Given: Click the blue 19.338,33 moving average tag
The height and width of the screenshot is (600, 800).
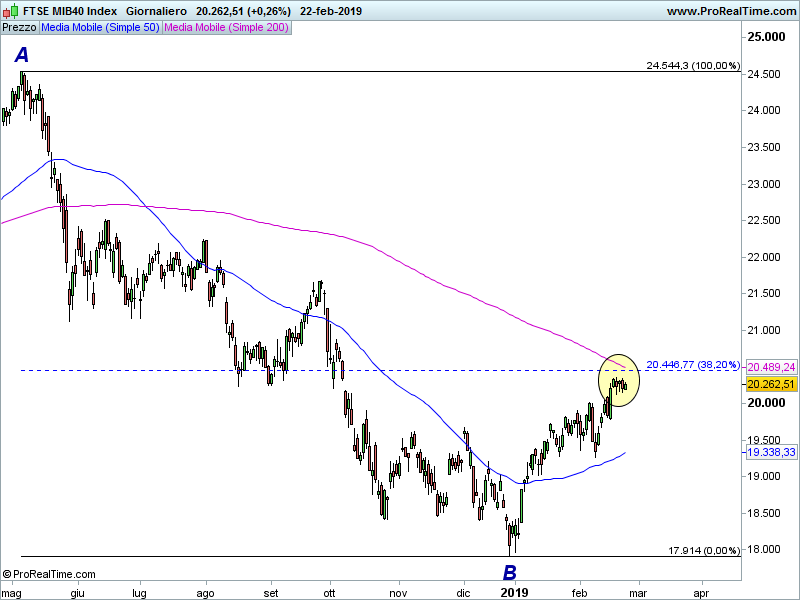Looking at the screenshot, I should [x=771, y=452].
